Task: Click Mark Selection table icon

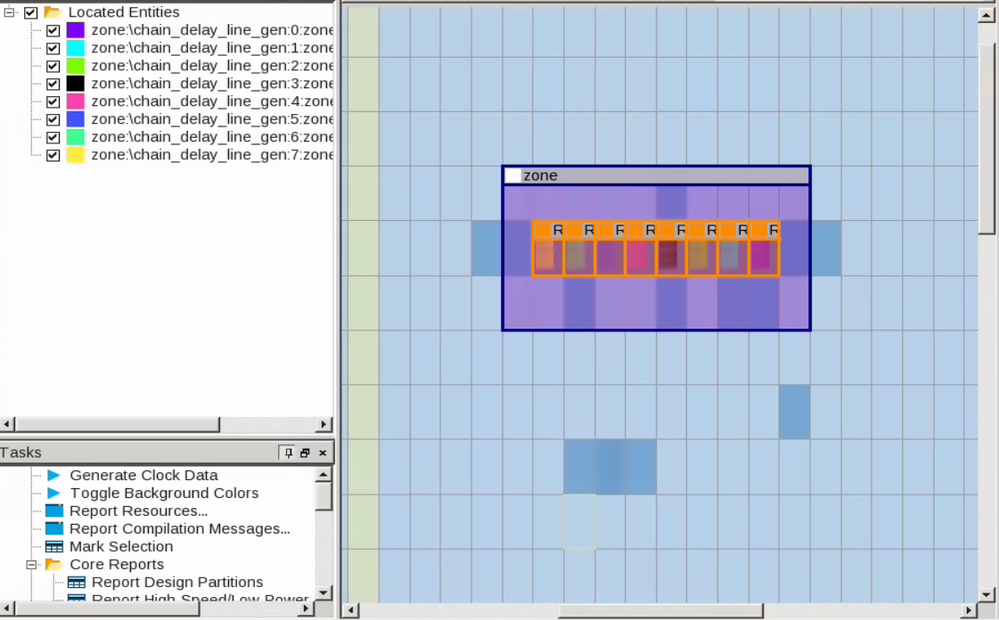Action: [54, 547]
